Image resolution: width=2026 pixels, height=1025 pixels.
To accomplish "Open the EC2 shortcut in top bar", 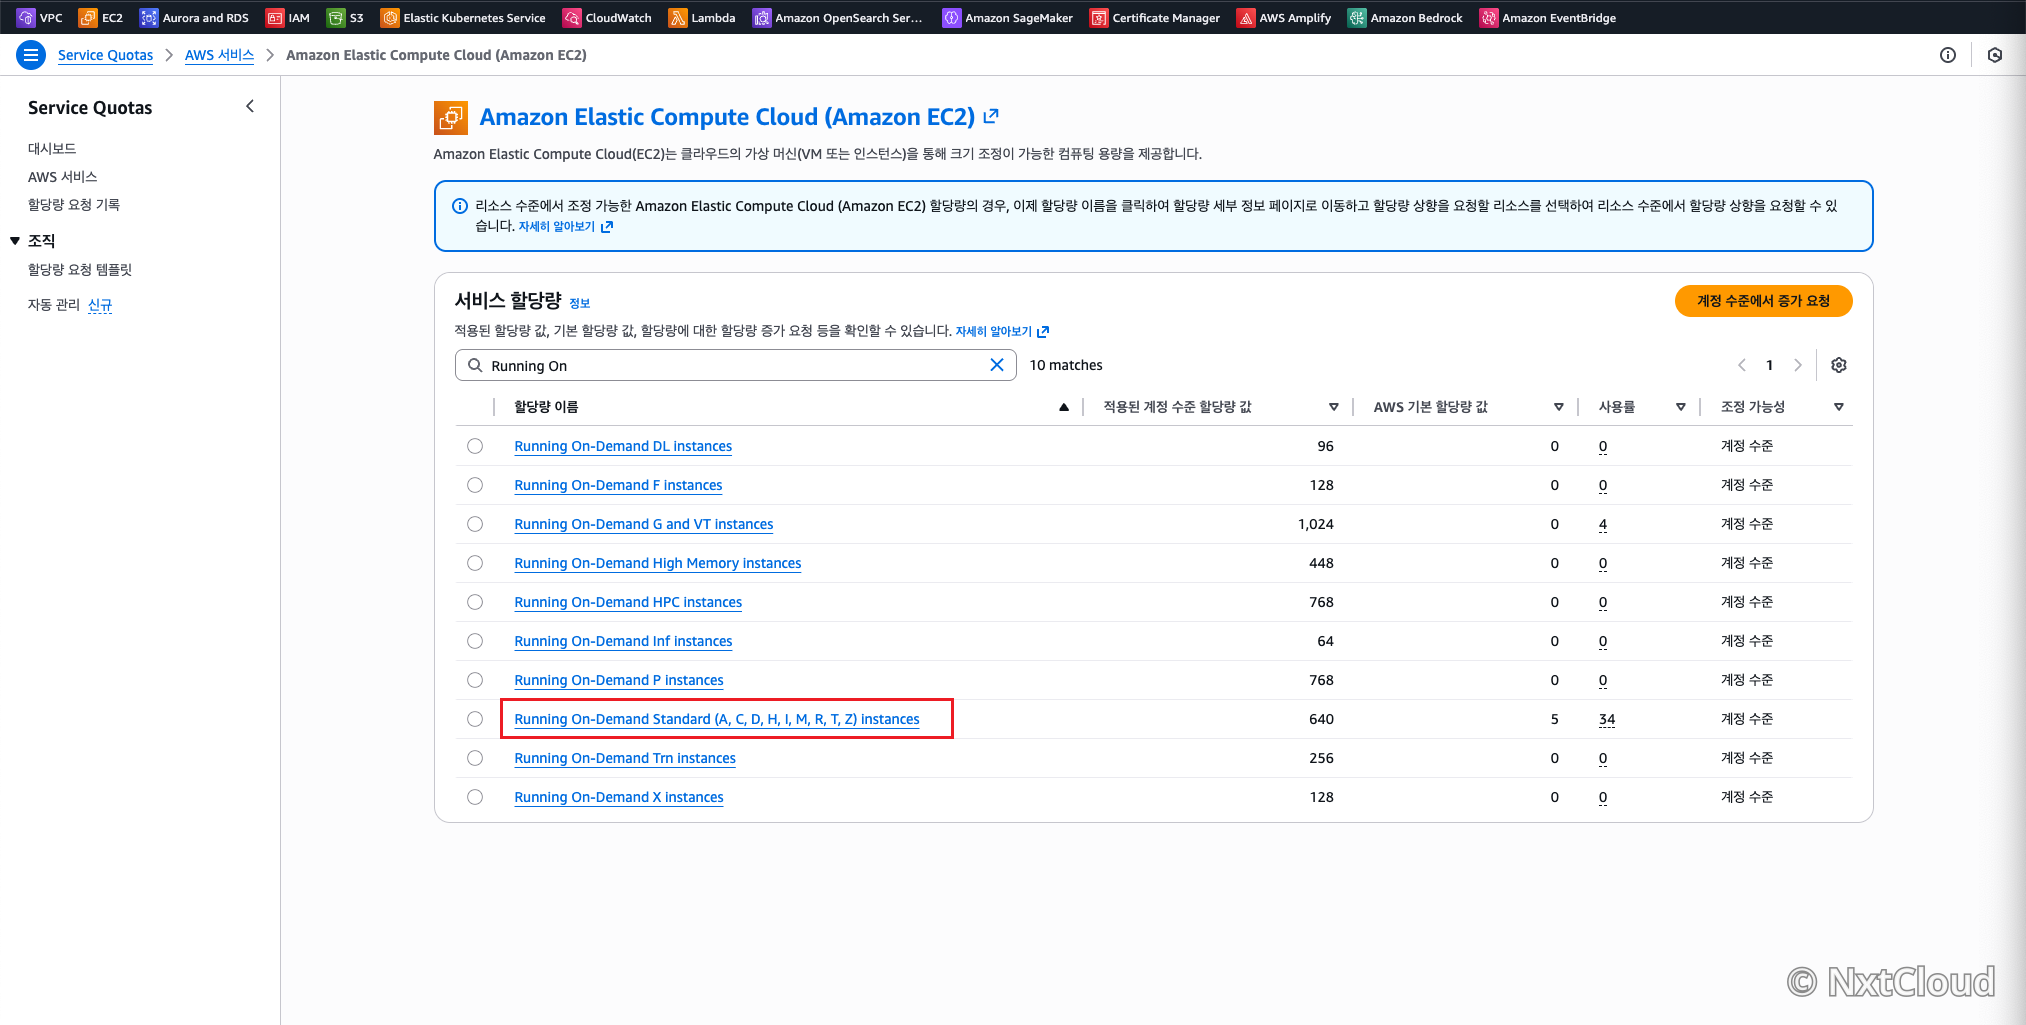I will click(x=101, y=17).
